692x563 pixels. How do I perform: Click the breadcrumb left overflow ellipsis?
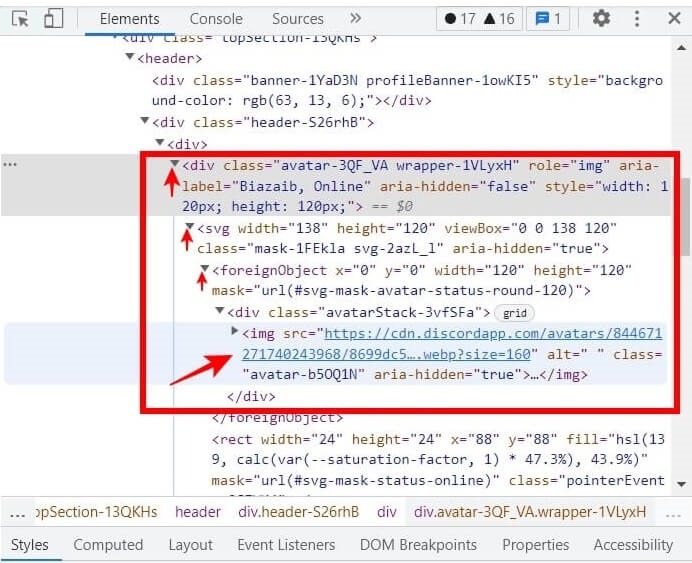tap(16, 512)
